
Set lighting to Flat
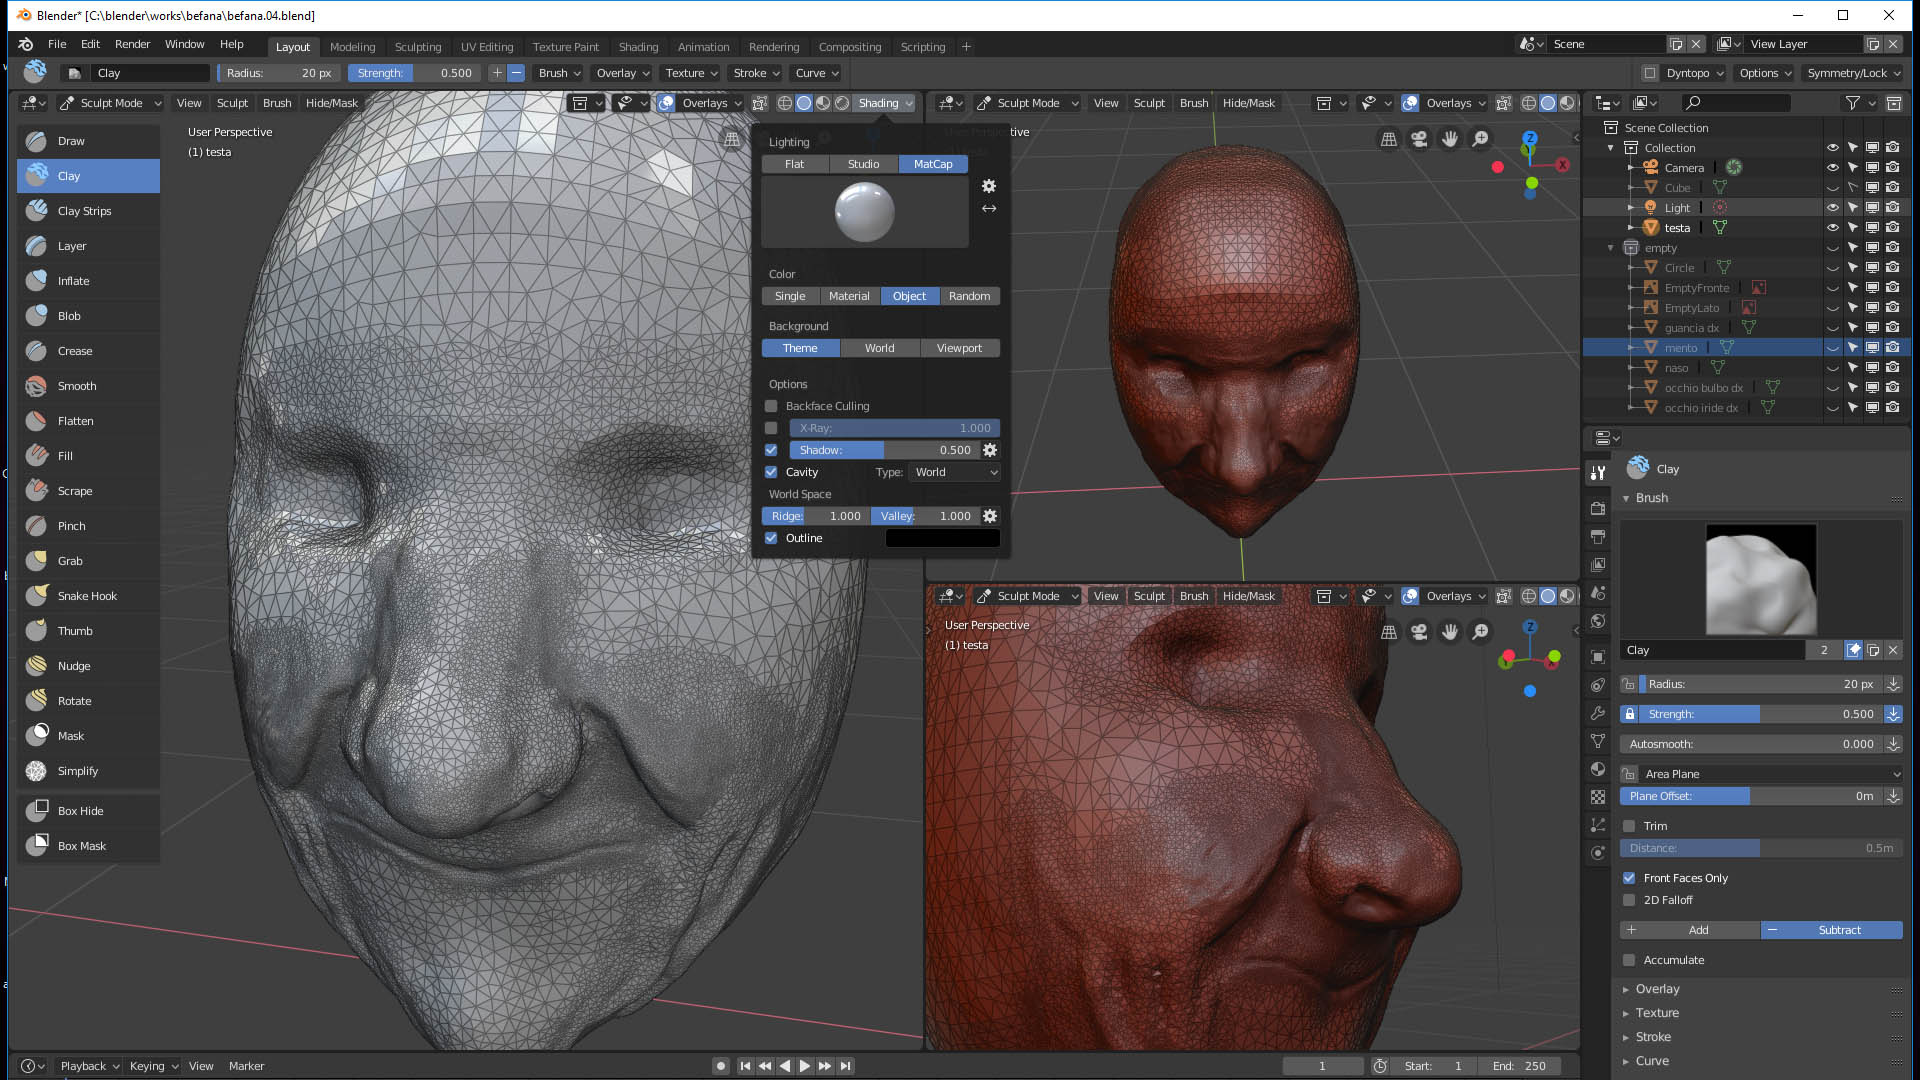coord(795,164)
